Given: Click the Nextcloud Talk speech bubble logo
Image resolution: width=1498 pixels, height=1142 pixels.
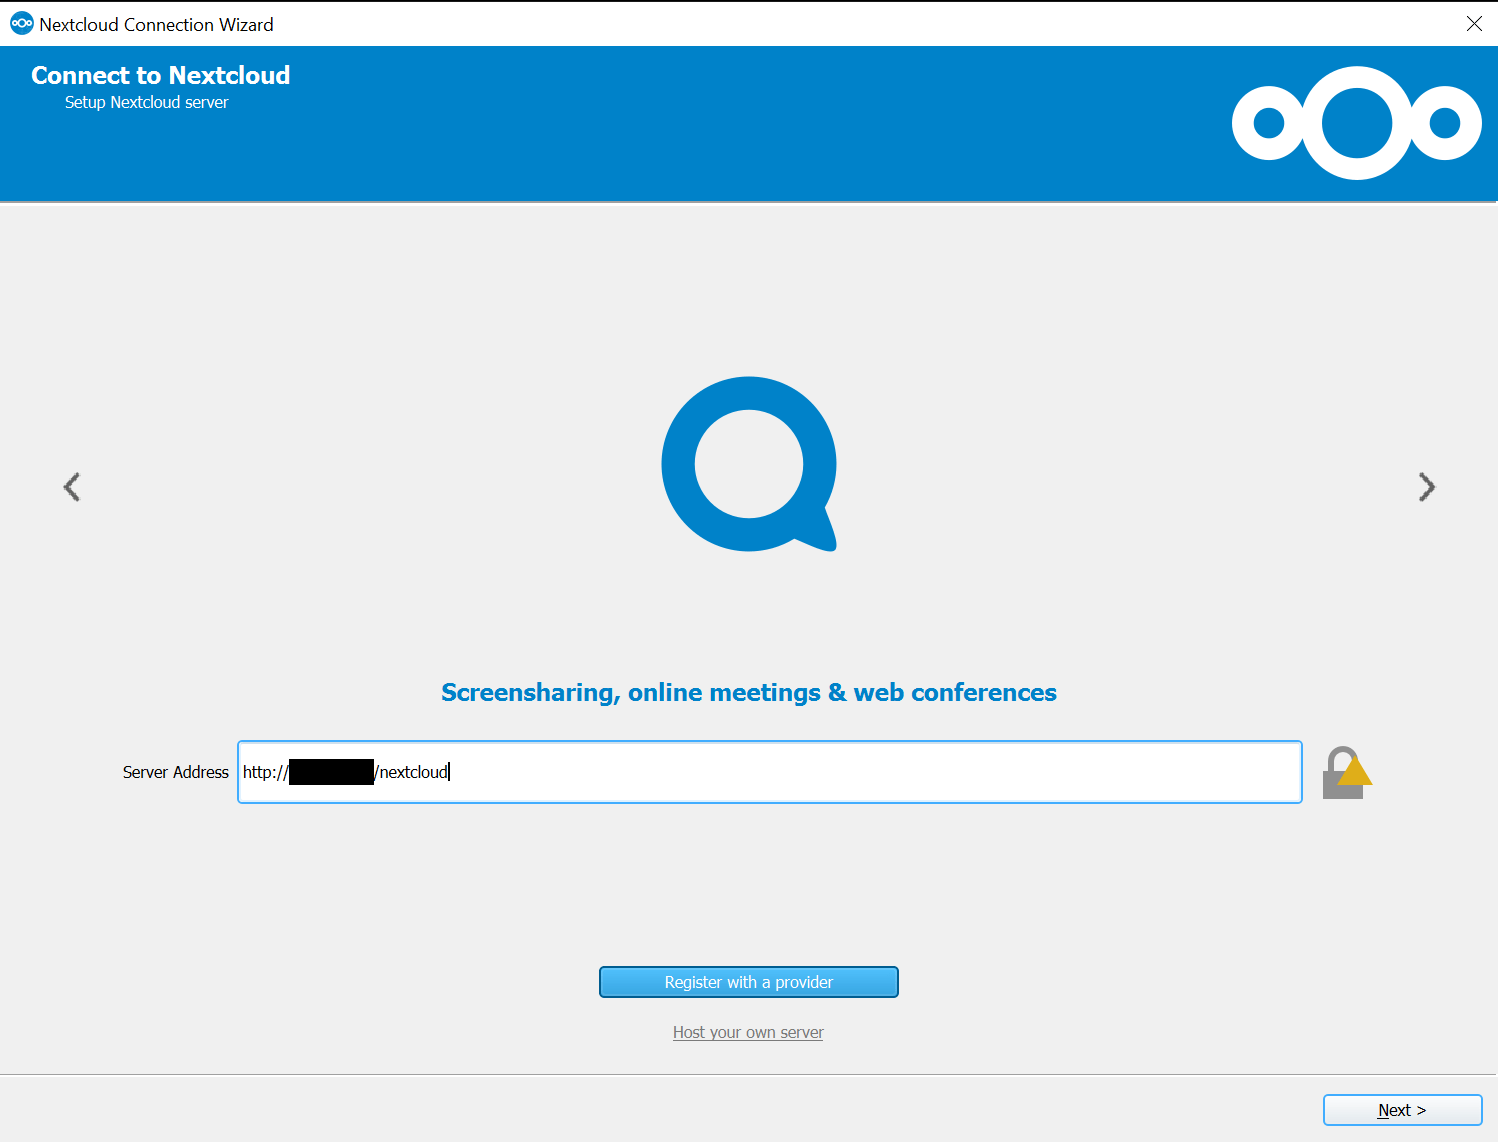Looking at the screenshot, I should 749,464.
